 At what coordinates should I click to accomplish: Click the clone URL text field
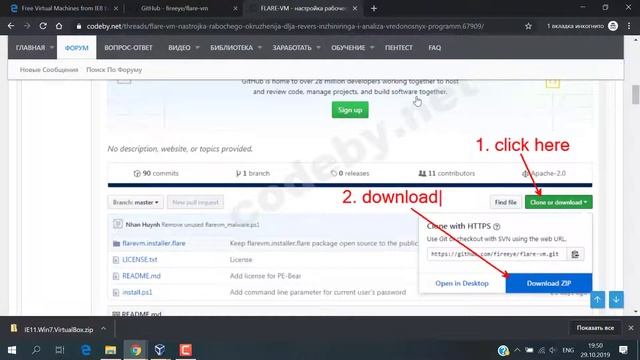(x=496, y=254)
